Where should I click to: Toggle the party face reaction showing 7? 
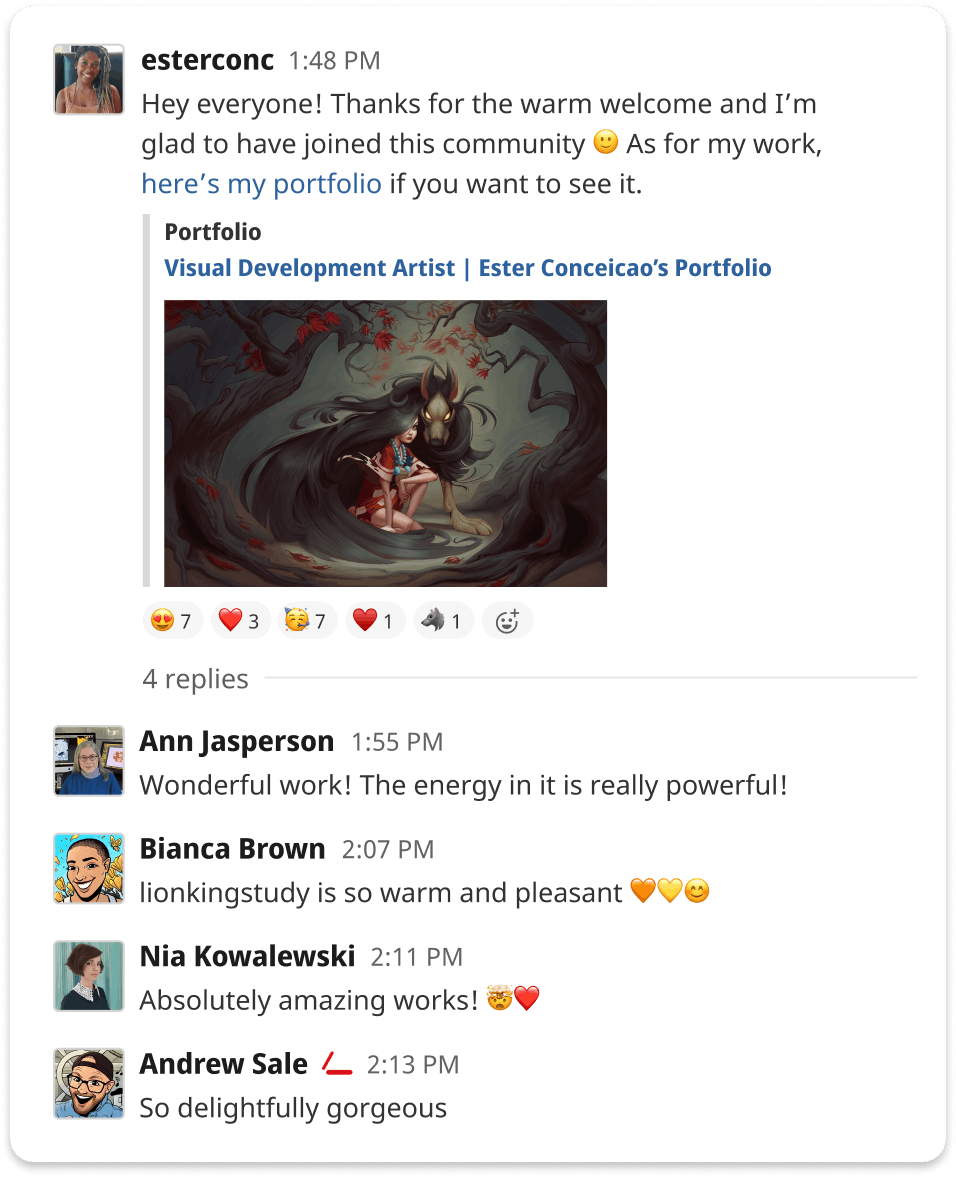coord(307,621)
